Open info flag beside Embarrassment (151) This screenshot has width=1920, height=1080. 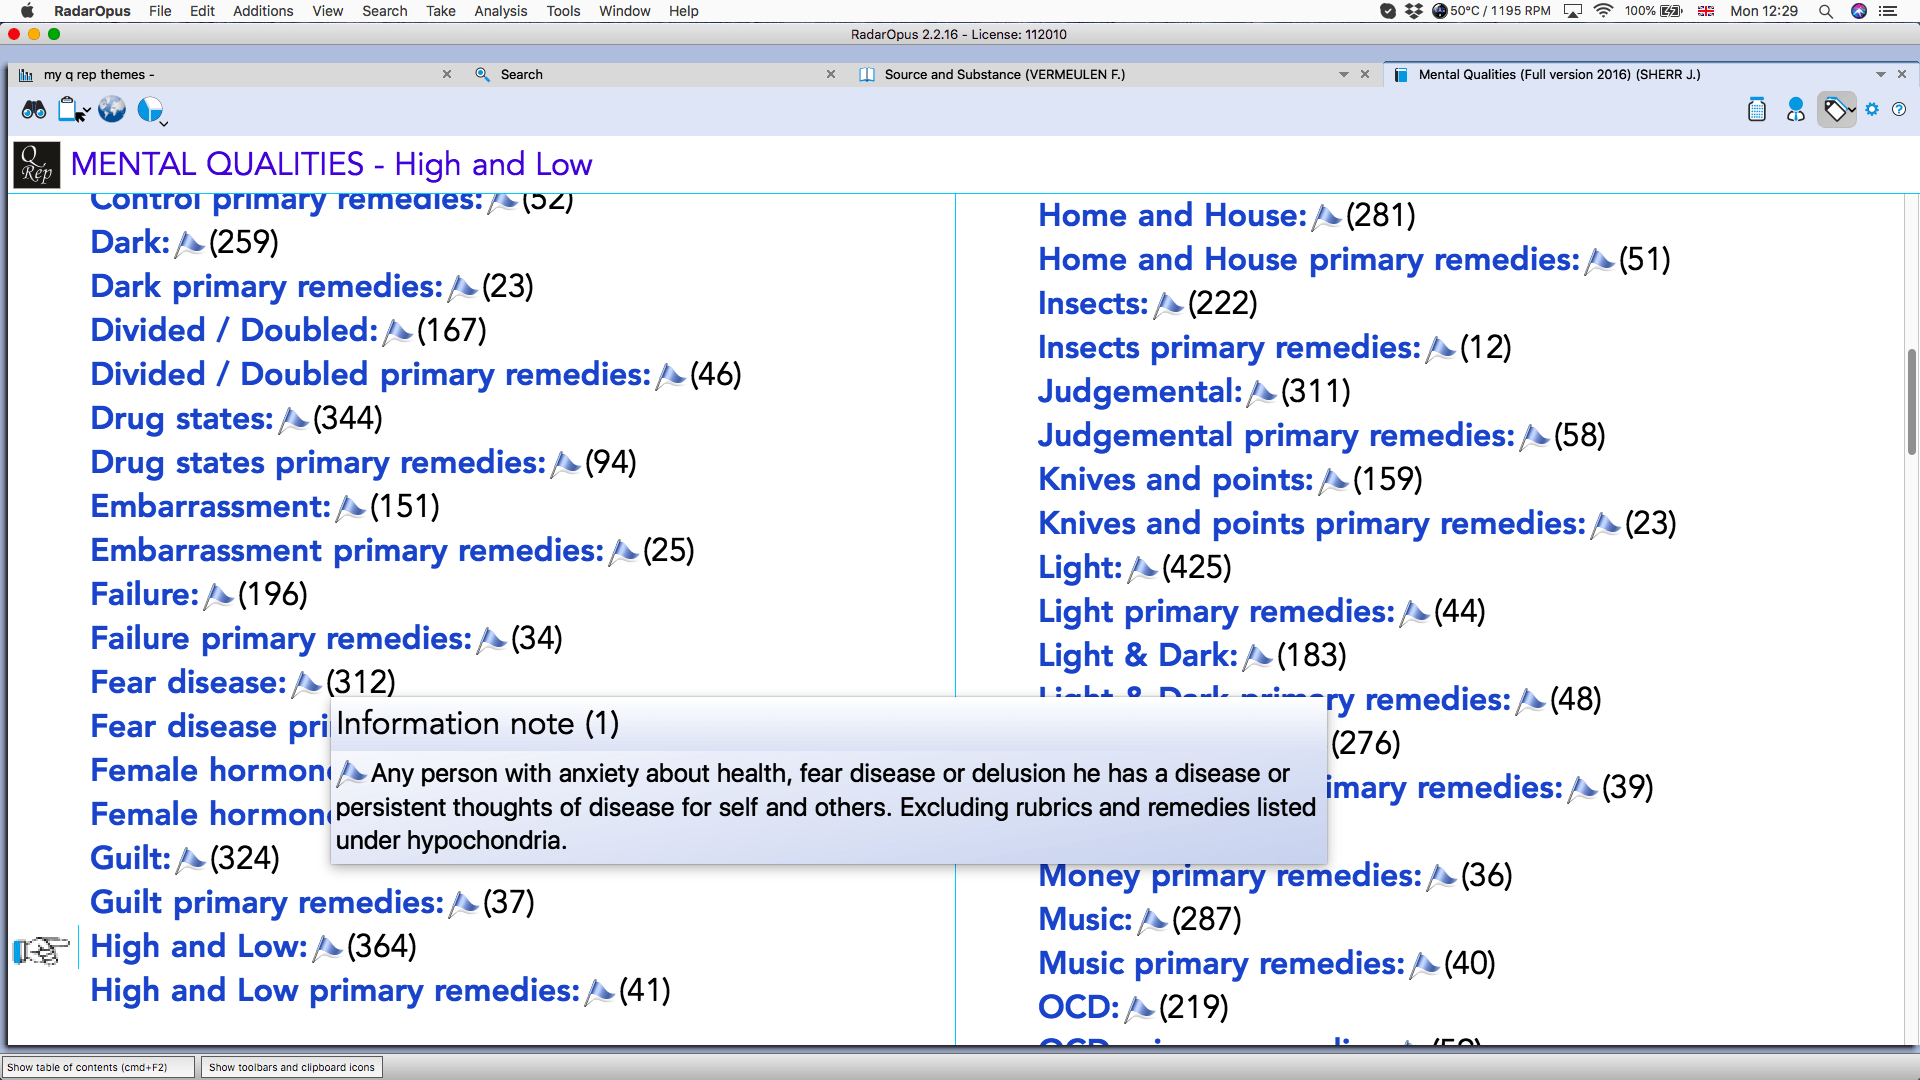pos(350,507)
